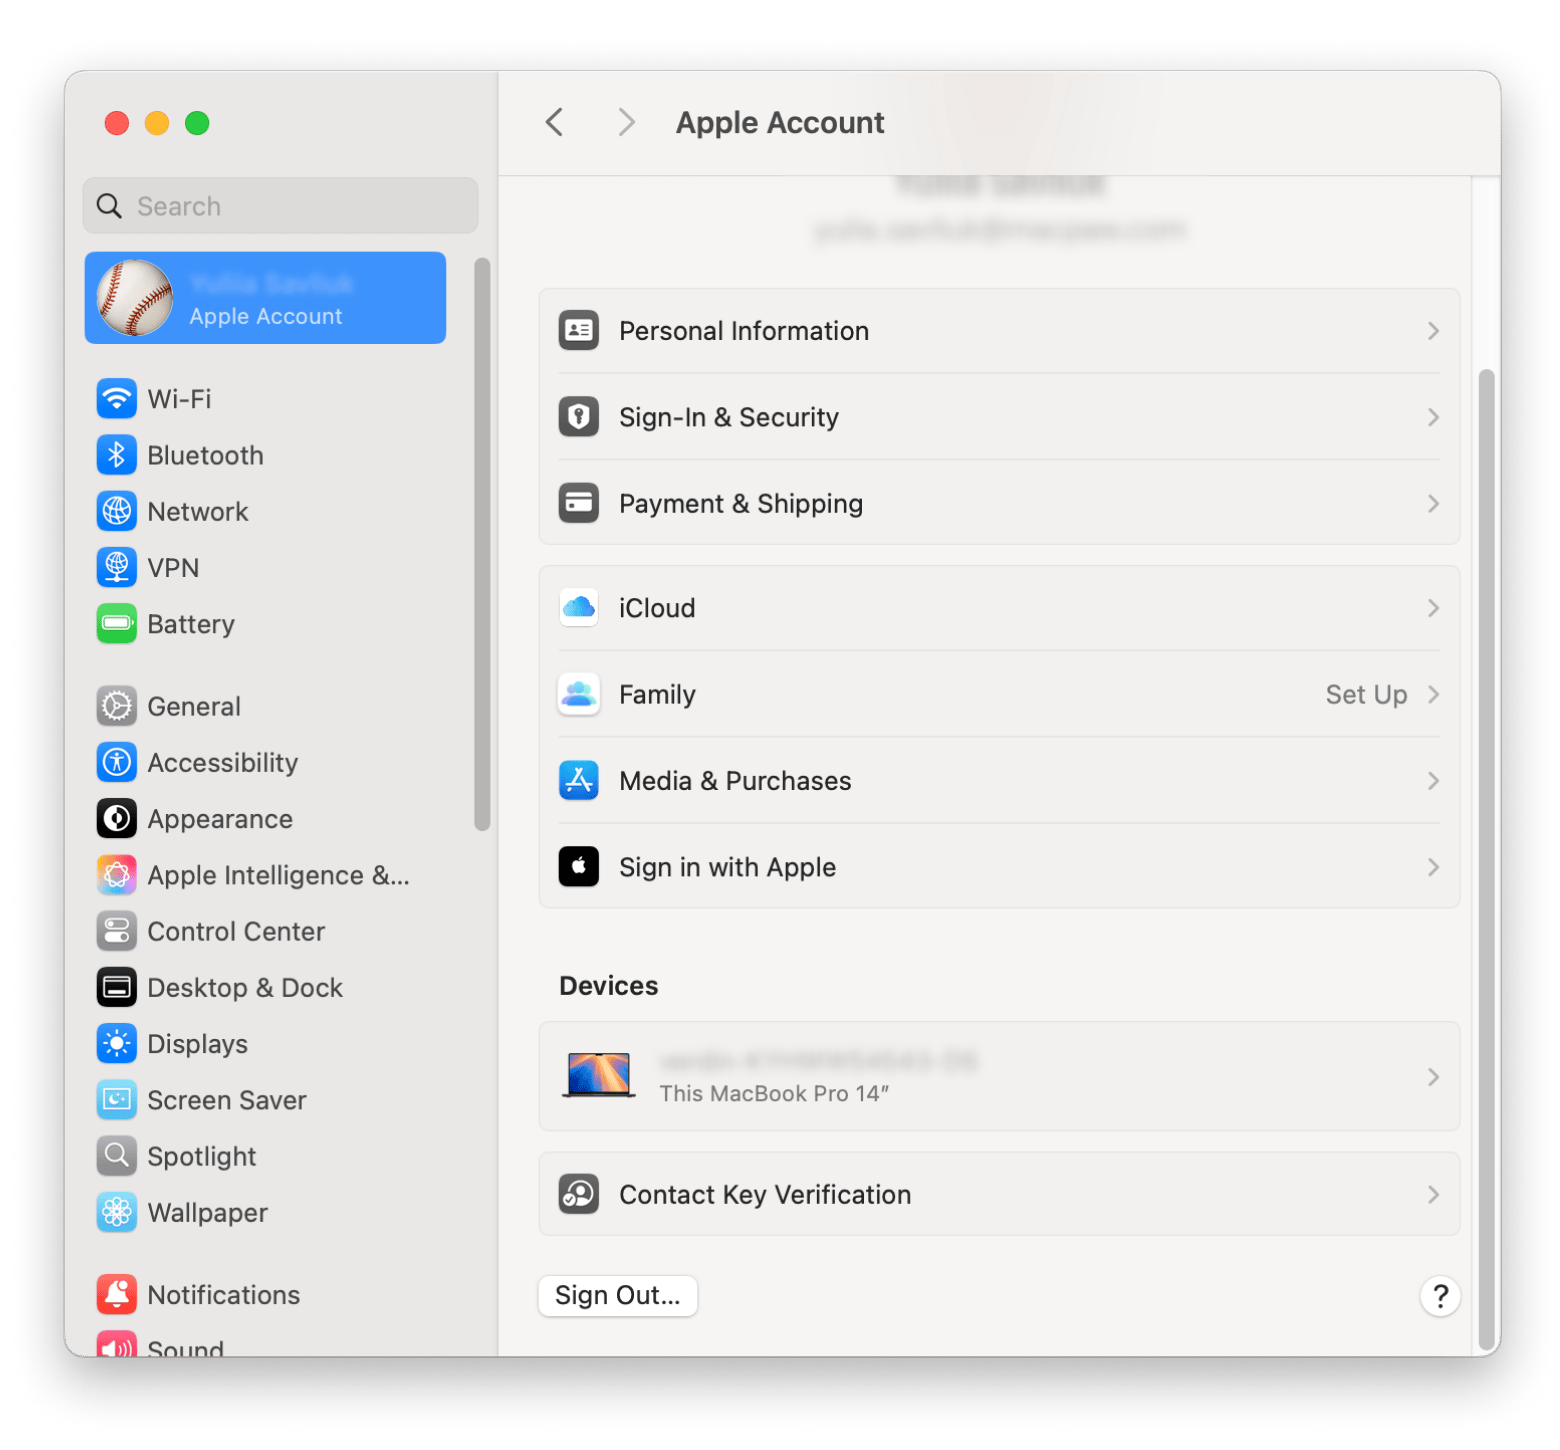This screenshot has width=1560, height=1450.
Task: Click the Battery icon in sidebar
Action: pos(117,624)
